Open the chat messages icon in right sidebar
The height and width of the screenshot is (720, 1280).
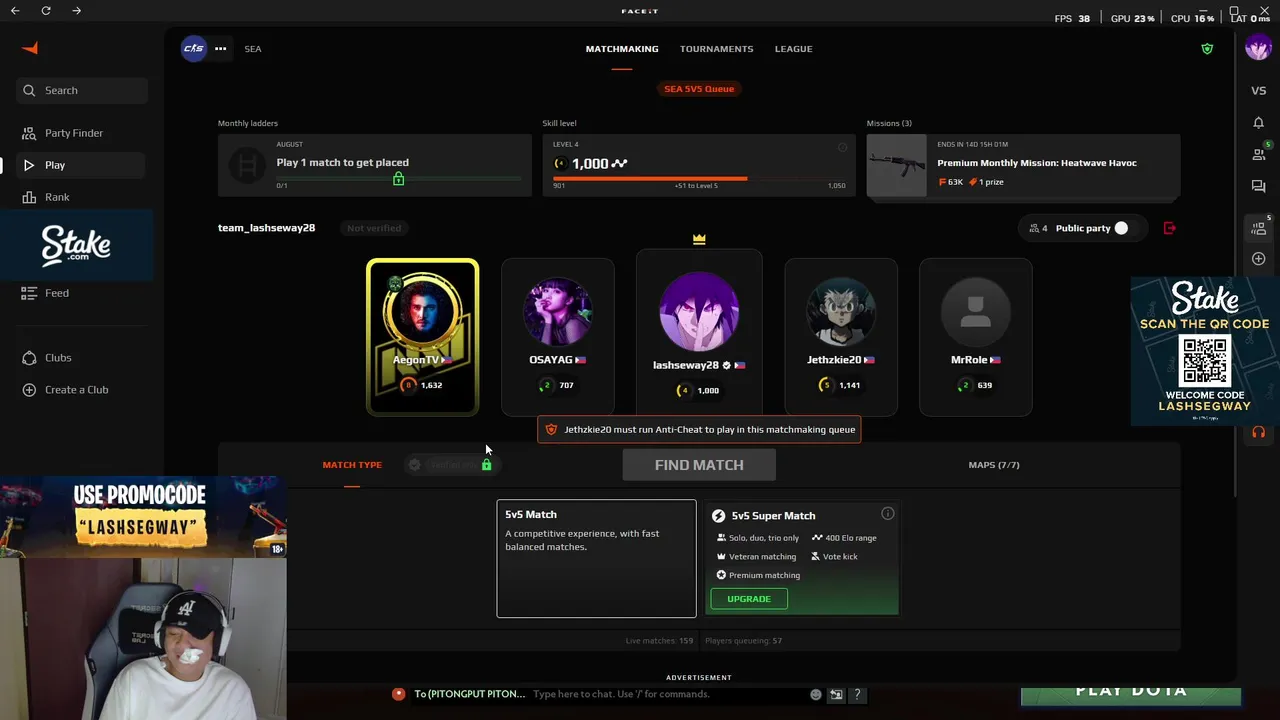pos(1258,187)
